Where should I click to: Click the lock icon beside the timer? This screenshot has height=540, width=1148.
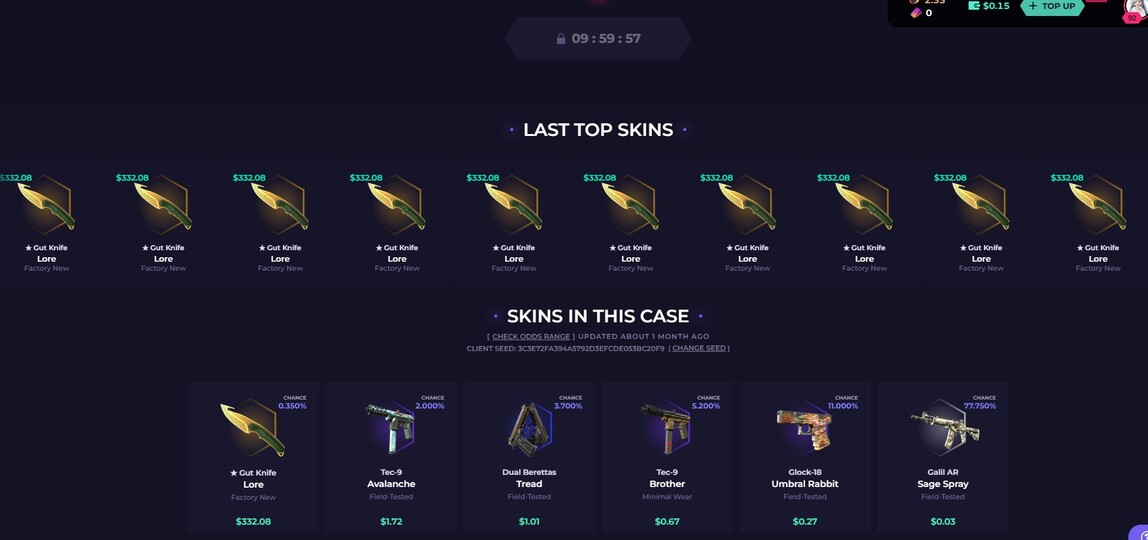561,39
